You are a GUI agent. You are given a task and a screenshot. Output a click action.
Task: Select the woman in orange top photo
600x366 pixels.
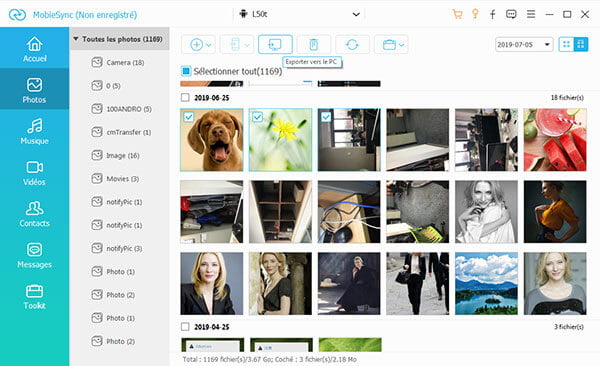(x=555, y=212)
